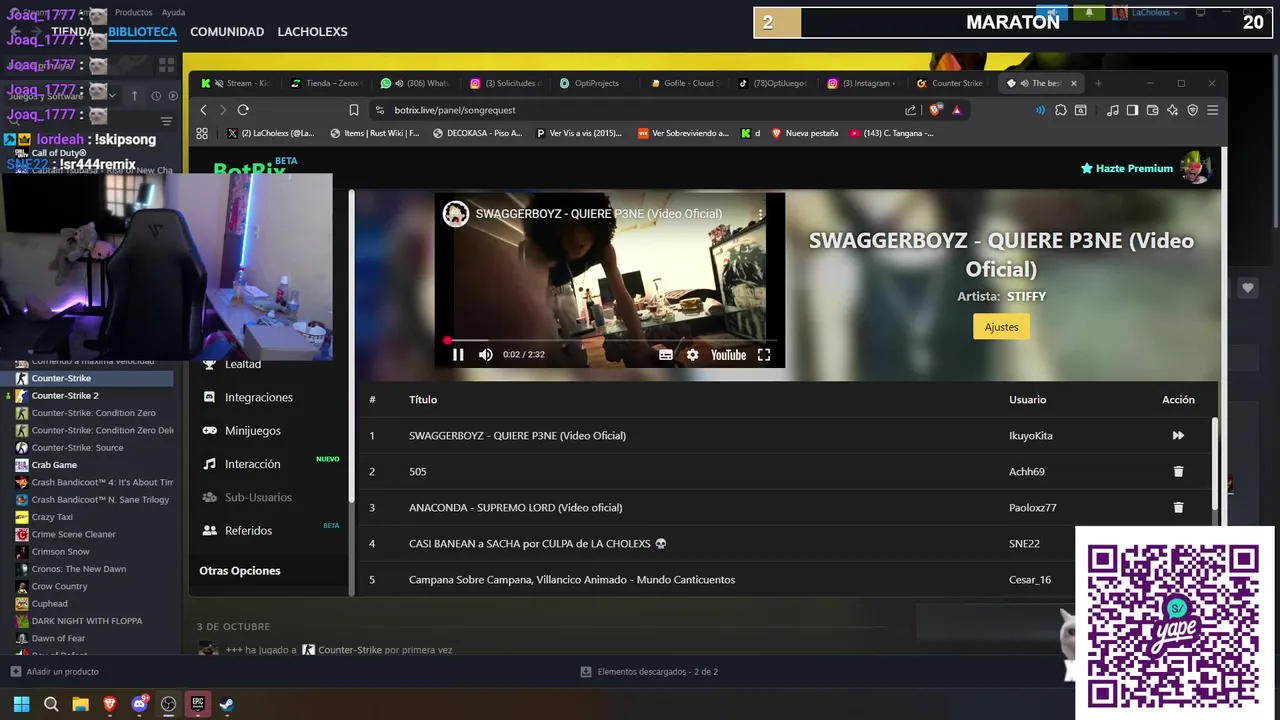1280x720 pixels.
Task: Open the BotRix profile avatar
Action: (1194, 168)
